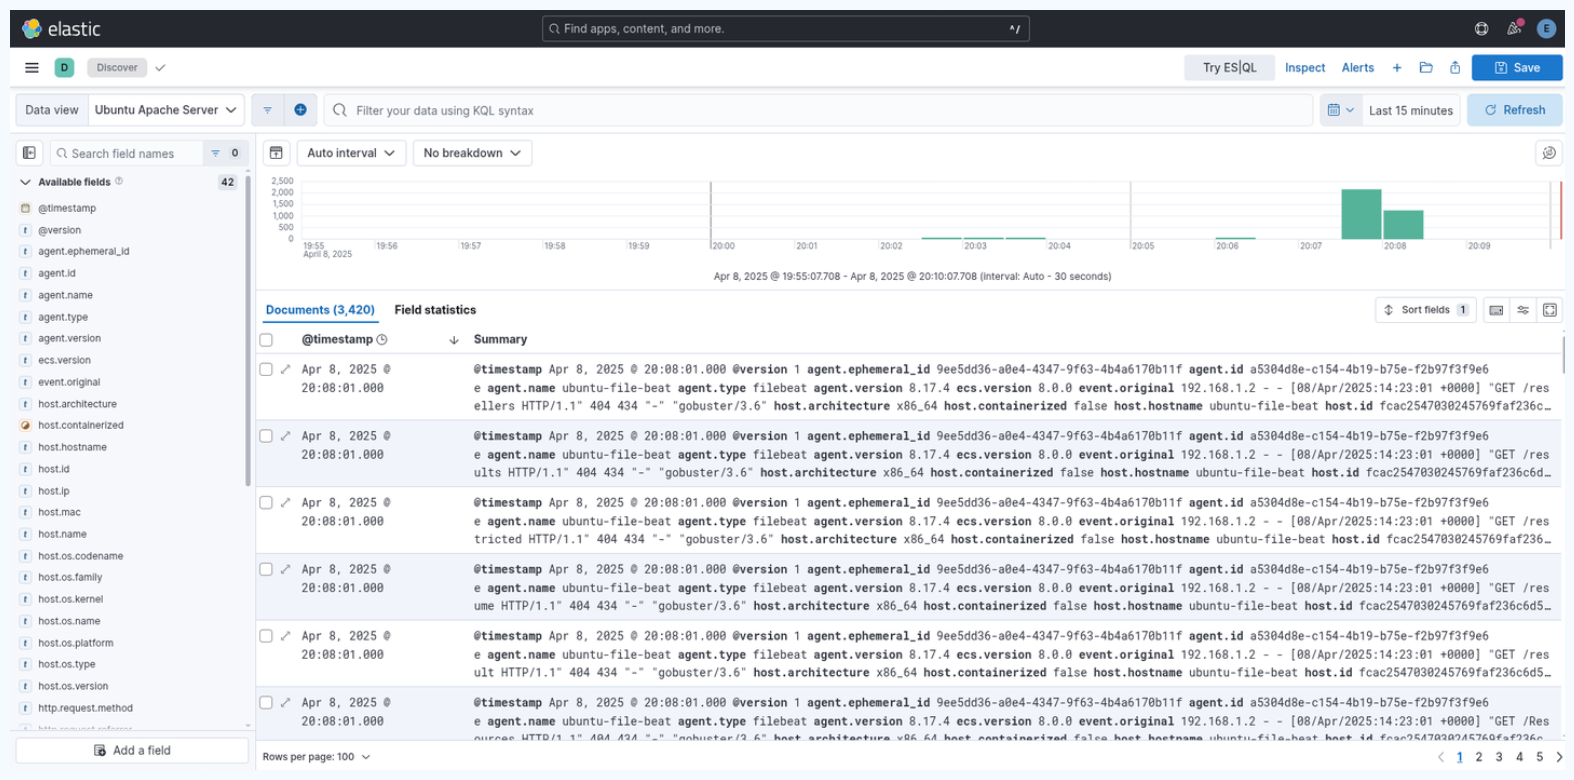
Task: Open the help menu icon
Action: click(x=1482, y=29)
